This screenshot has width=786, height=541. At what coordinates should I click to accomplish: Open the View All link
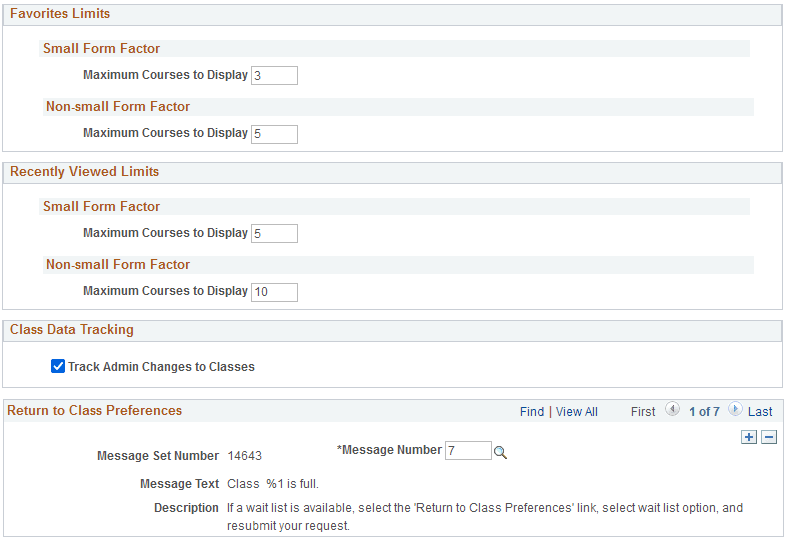tap(577, 411)
